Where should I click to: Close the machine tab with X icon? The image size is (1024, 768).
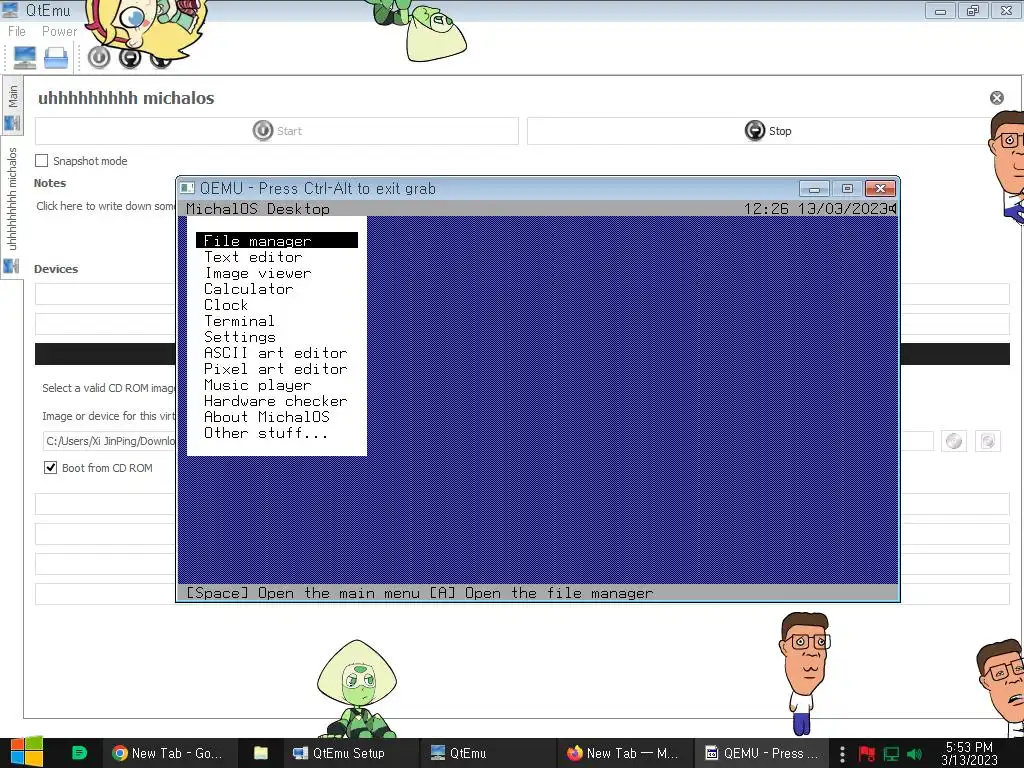997,98
